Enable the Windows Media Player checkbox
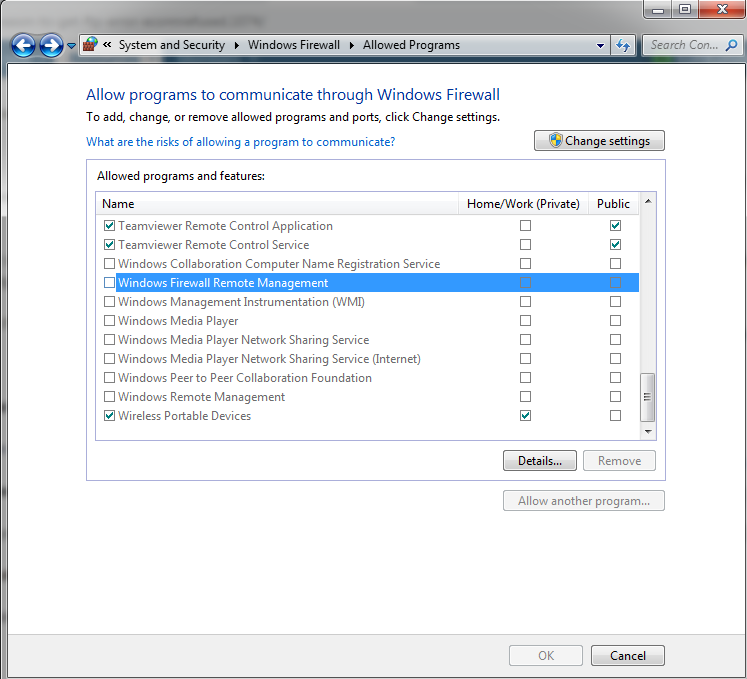The width and height of the screenshot is (747, 679). pos(110,321)
